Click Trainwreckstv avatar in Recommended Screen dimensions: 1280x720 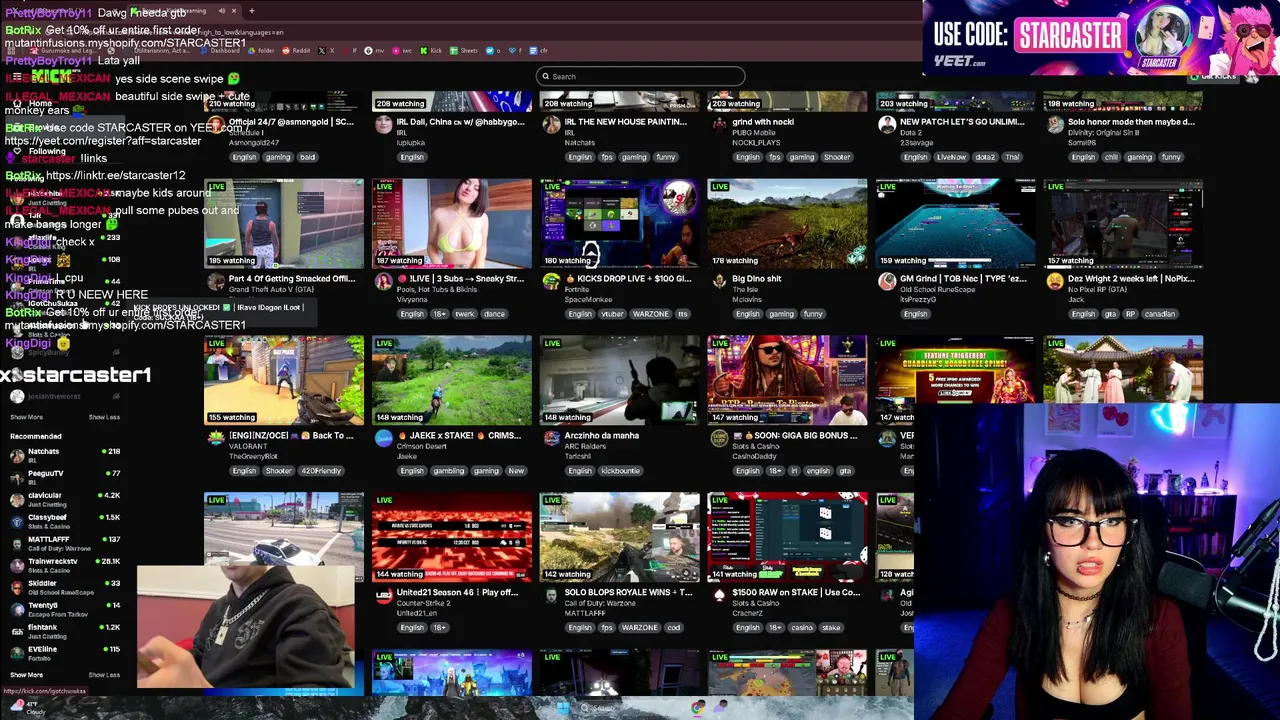point(17,565)
